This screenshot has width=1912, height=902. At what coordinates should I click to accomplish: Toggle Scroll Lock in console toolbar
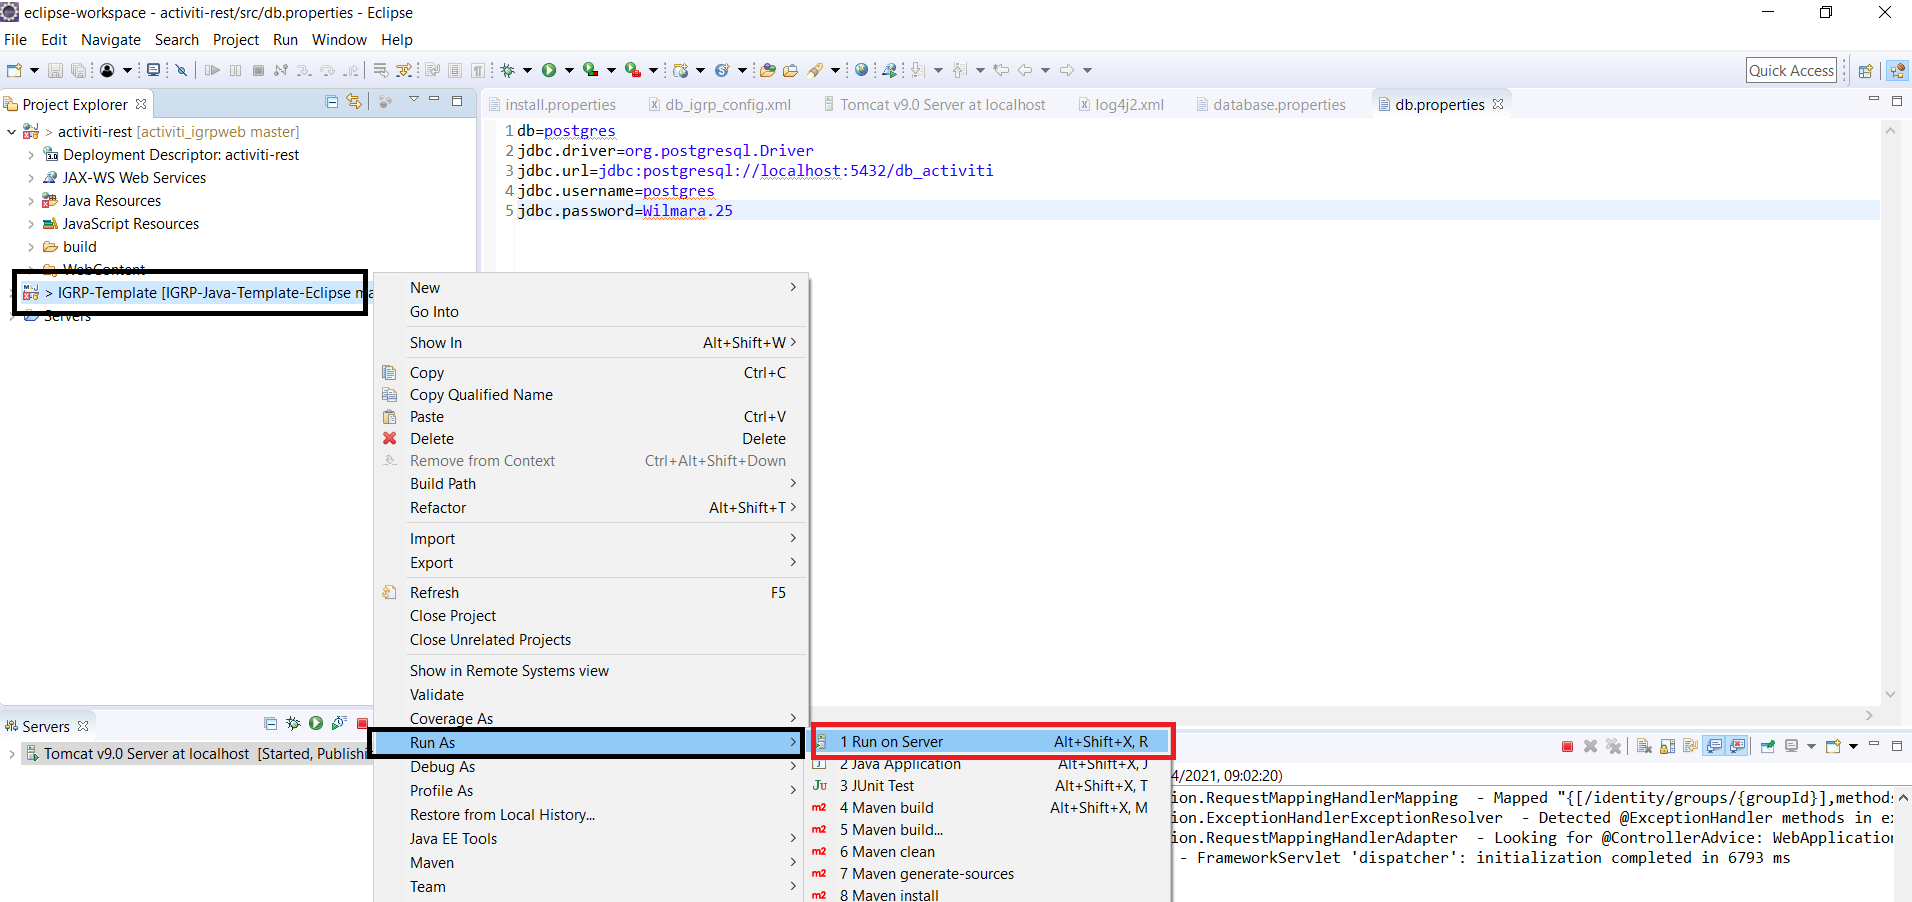1667,746
